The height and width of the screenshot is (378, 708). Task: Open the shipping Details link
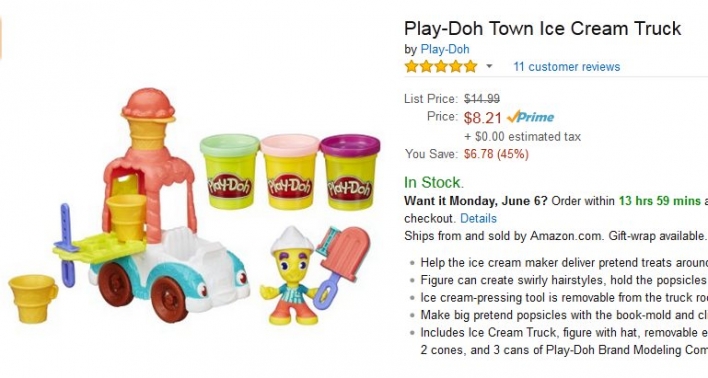[x=478, y=219]
